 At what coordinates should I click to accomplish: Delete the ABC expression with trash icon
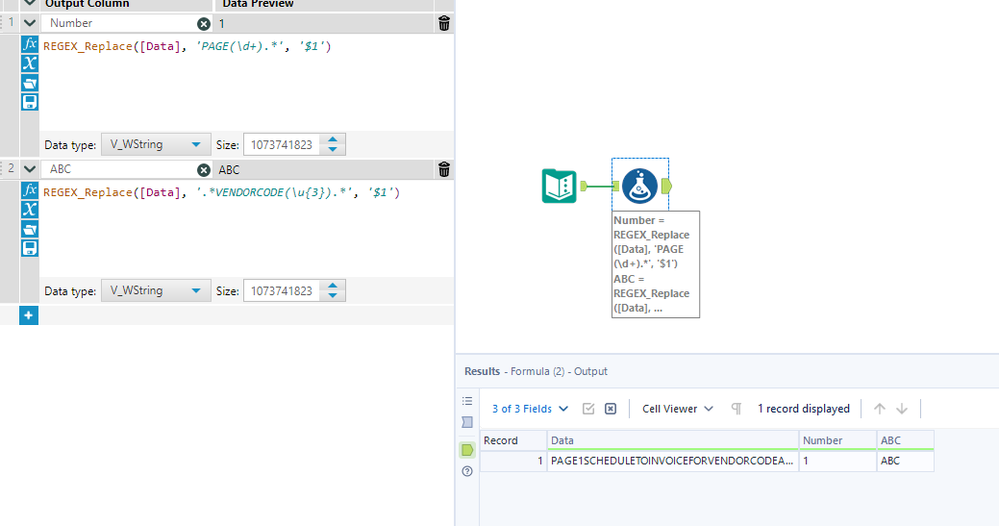click(x=444, y=169)
